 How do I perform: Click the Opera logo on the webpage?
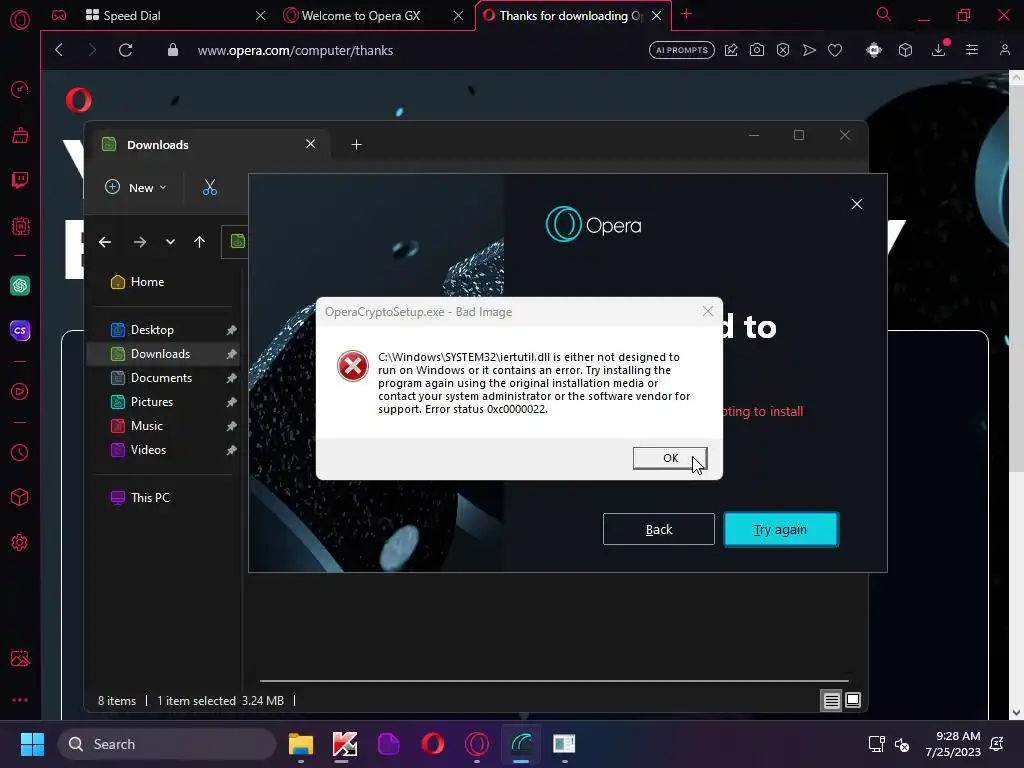coord(79,101)
